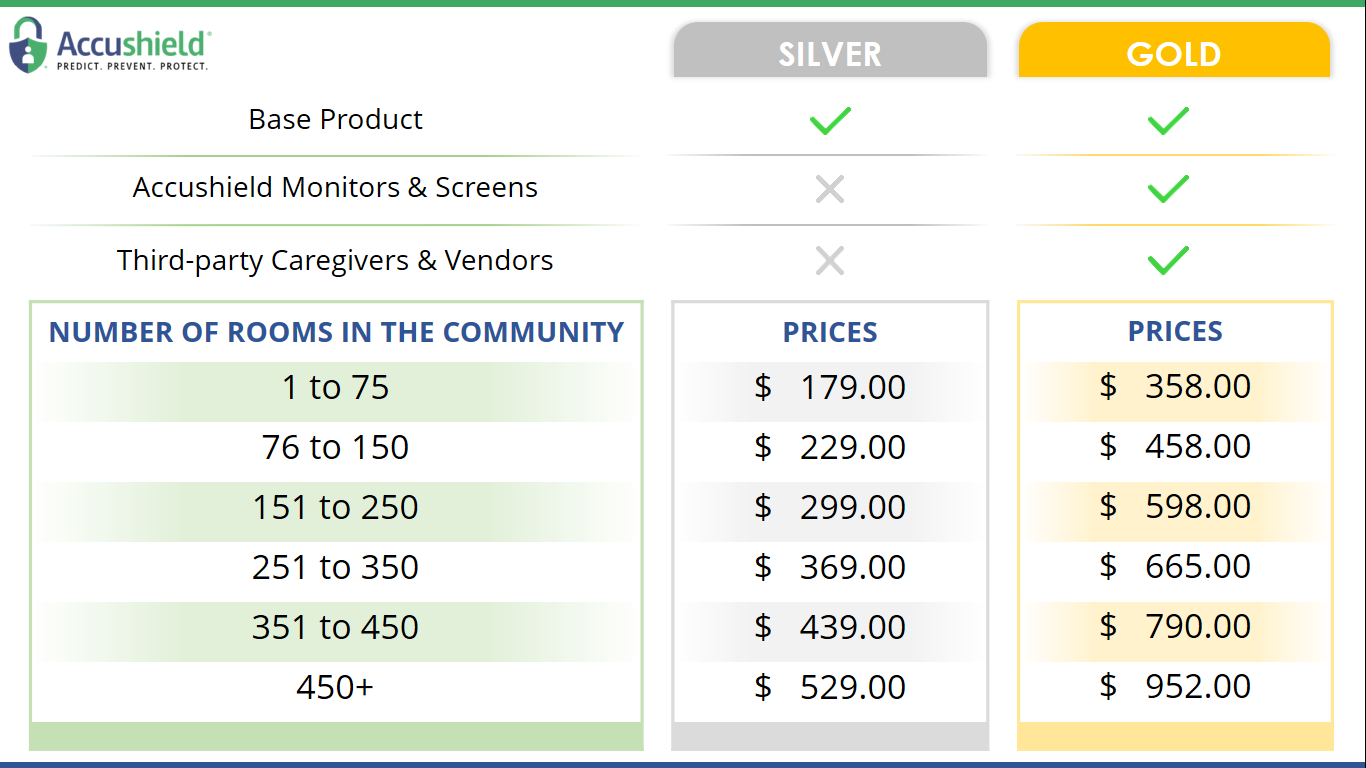Click the Accushield padlock shield logo icon

(x=29, y=45)
